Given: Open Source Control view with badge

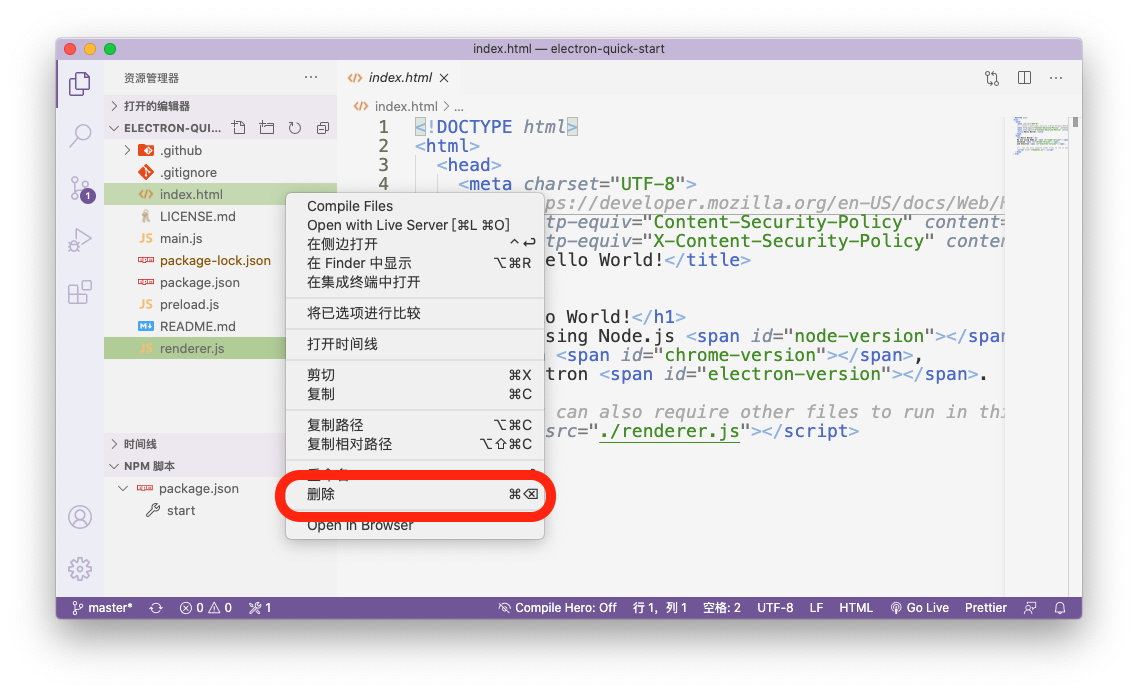Looking at the screenshot, I should pyautogui.click(x=80, y=188).
